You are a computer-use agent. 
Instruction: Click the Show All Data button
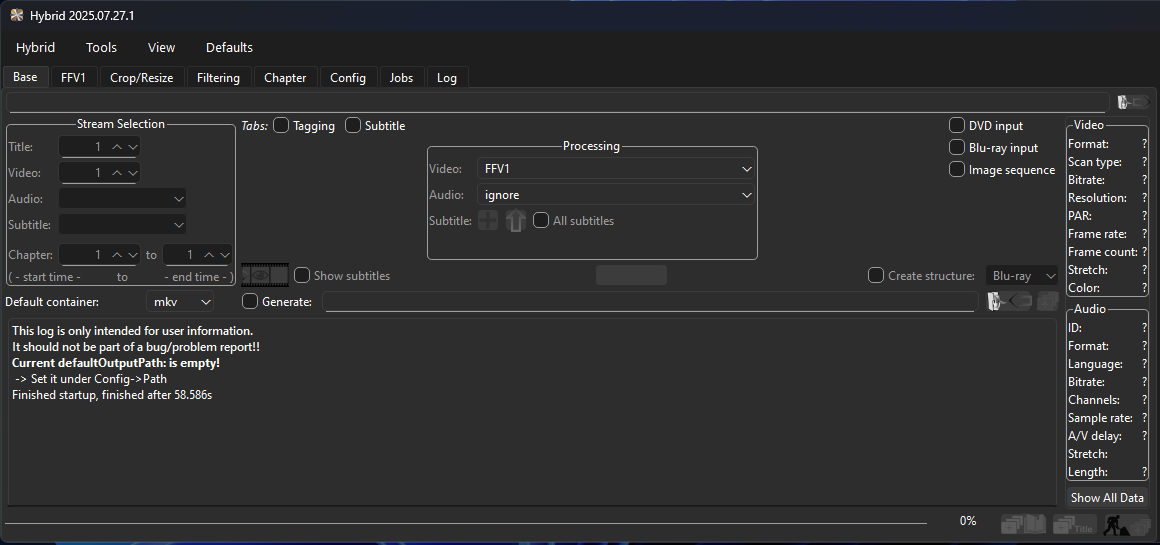point(1106,497)
